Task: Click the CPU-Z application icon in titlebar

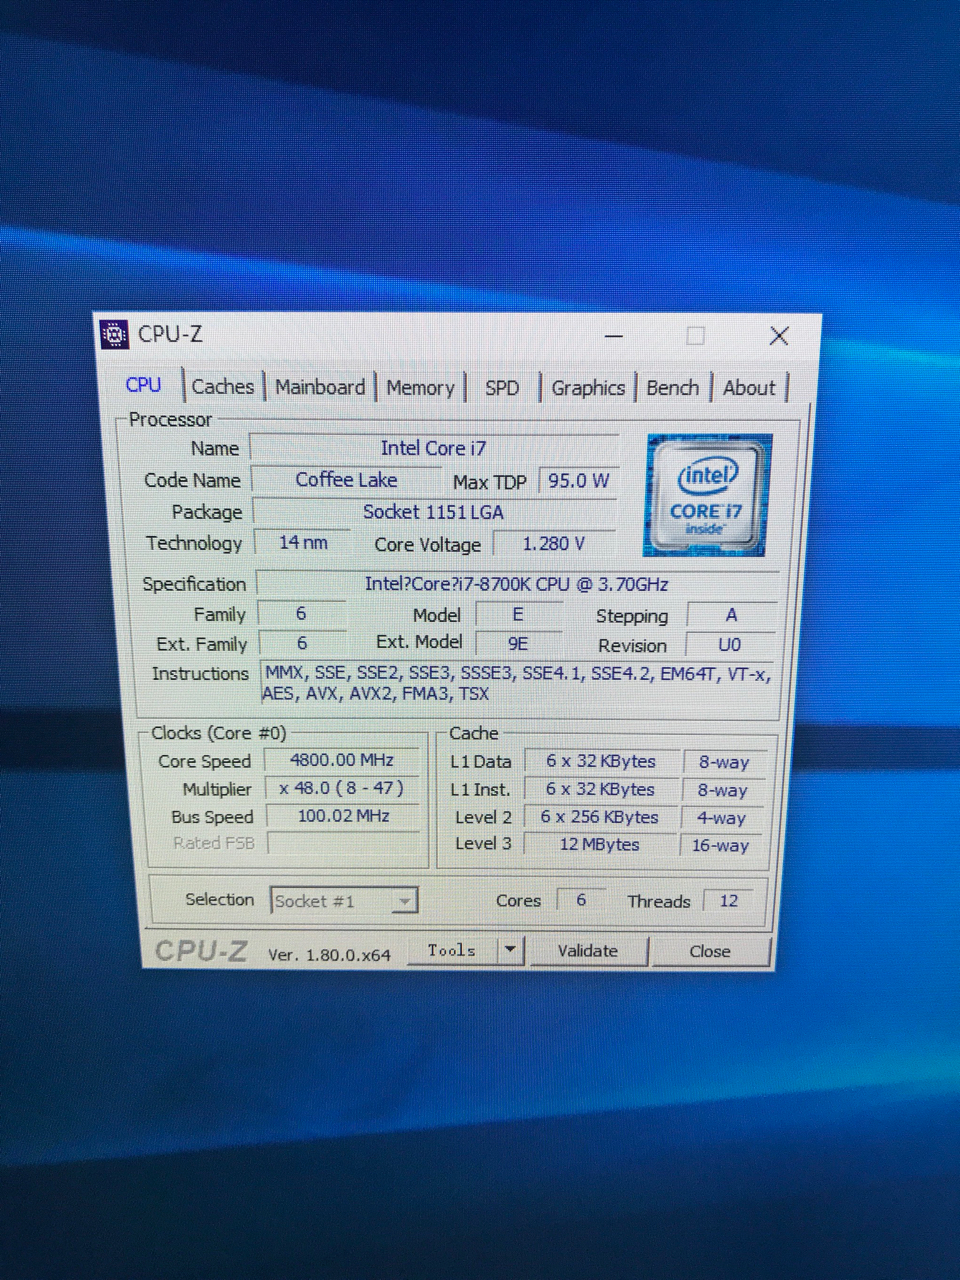Action: (x=114, y=335)
